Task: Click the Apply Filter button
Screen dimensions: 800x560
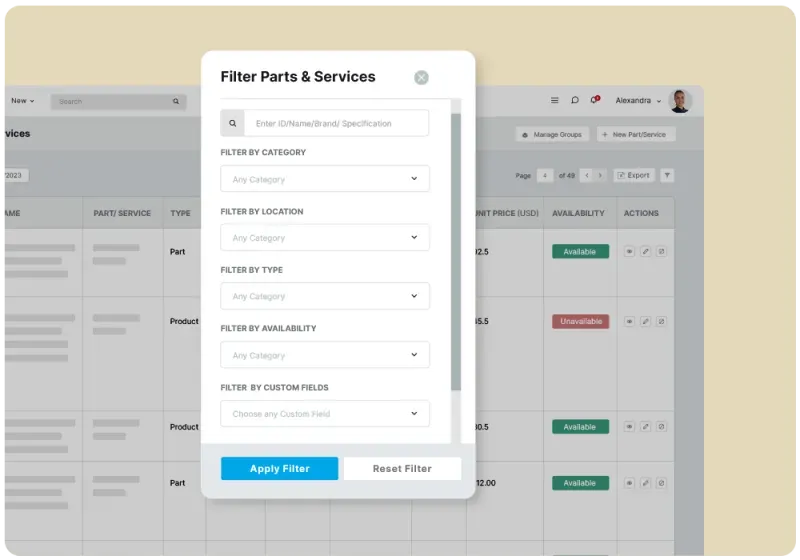Action: [x=279, y=468]
